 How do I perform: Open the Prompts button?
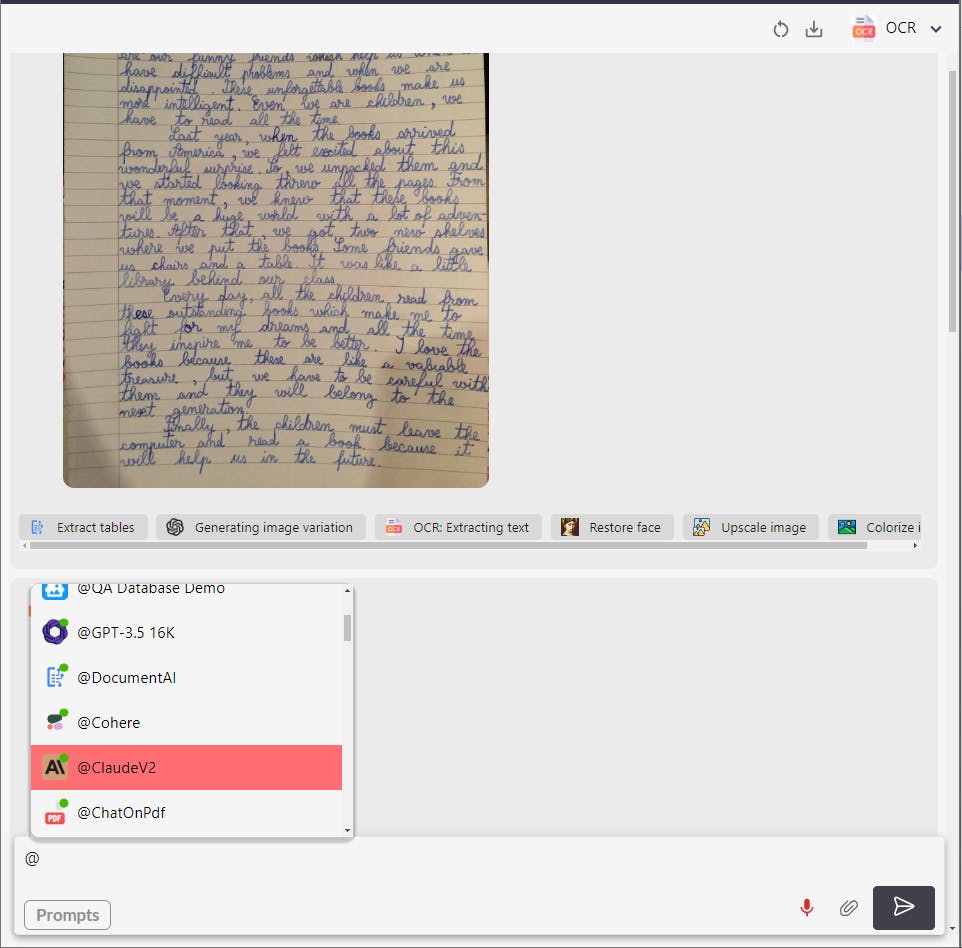tap(67, 915)
